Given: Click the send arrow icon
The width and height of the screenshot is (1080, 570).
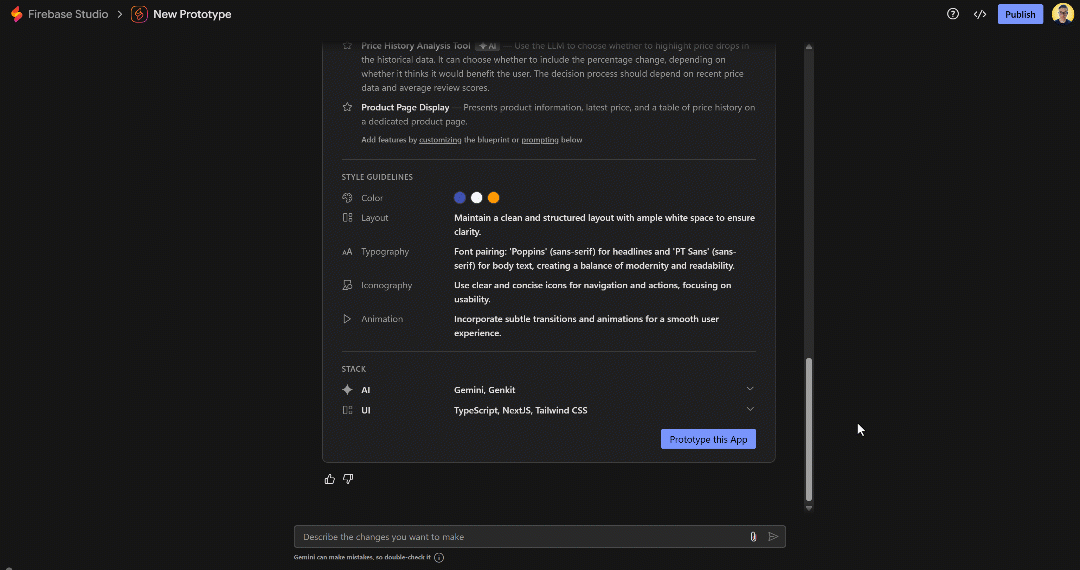Looking at the screenshot, I should coord(773,537).
